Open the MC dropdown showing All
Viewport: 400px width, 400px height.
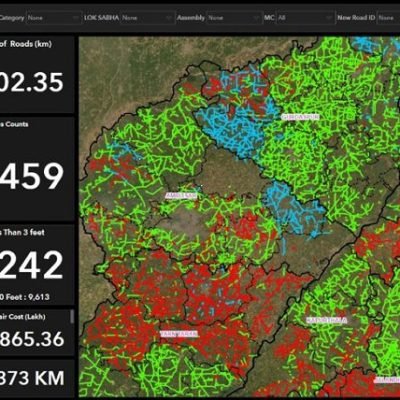click(x=305, y=18)
